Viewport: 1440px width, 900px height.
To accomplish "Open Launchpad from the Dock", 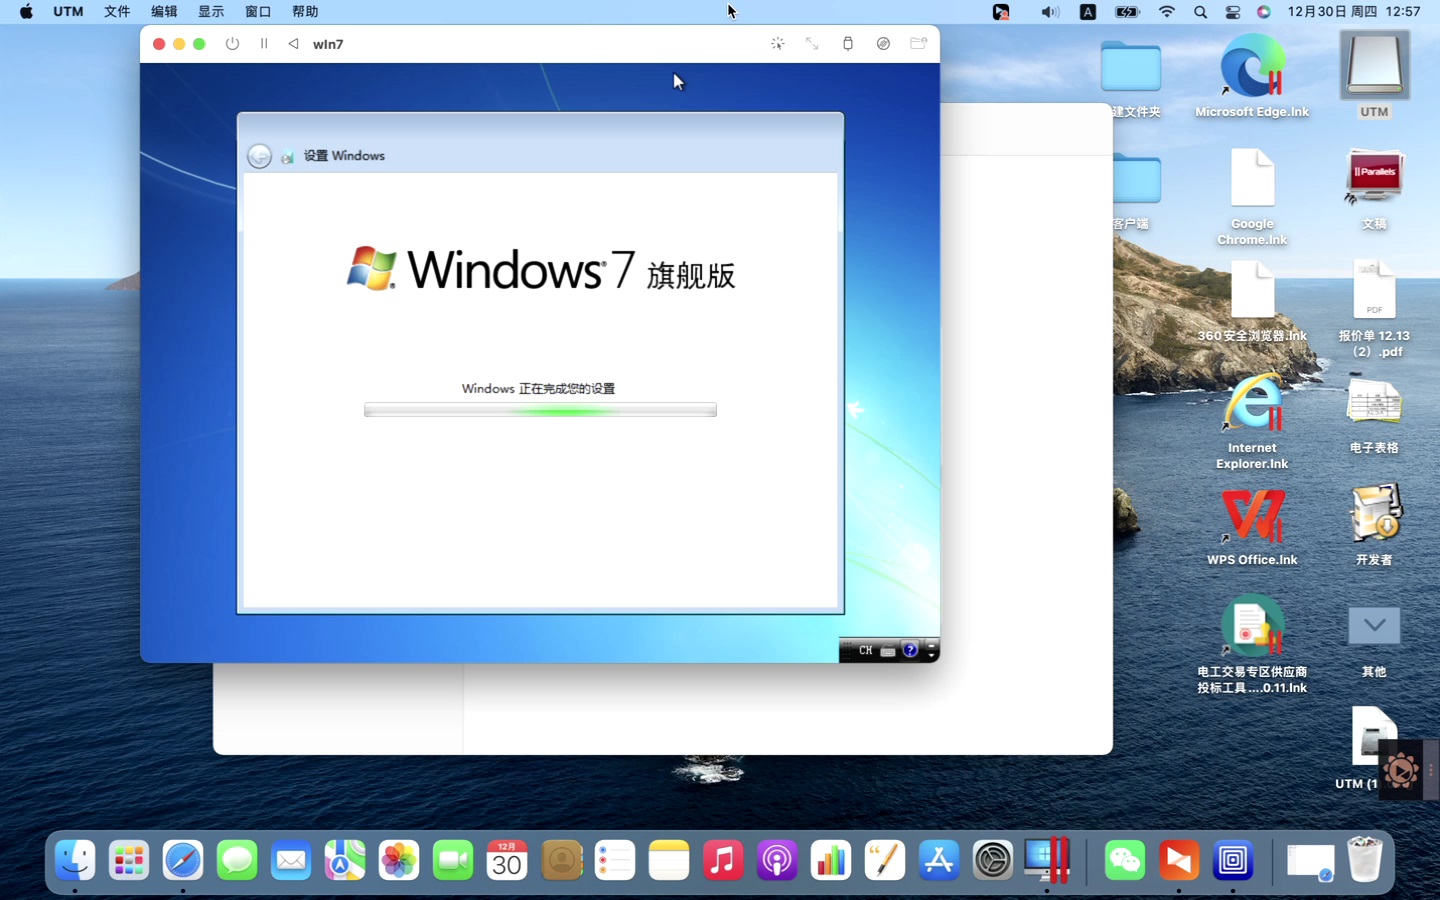I will click(x=129, y=860).
